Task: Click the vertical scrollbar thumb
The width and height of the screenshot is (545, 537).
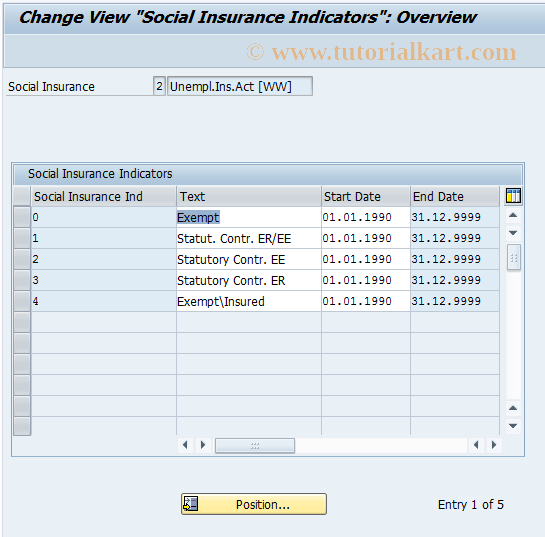Action: [514, 258]
